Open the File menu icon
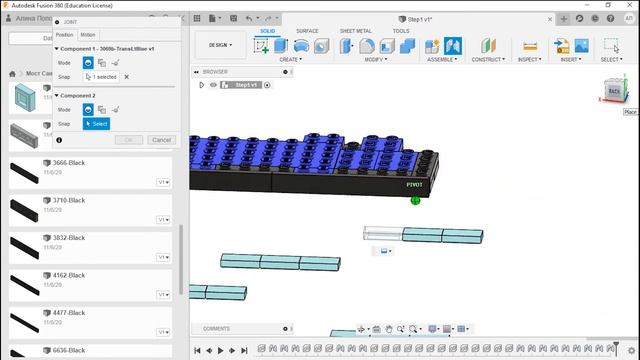This screenshot has width=640, height=360. pyautogui.click(x=214, y=18)
